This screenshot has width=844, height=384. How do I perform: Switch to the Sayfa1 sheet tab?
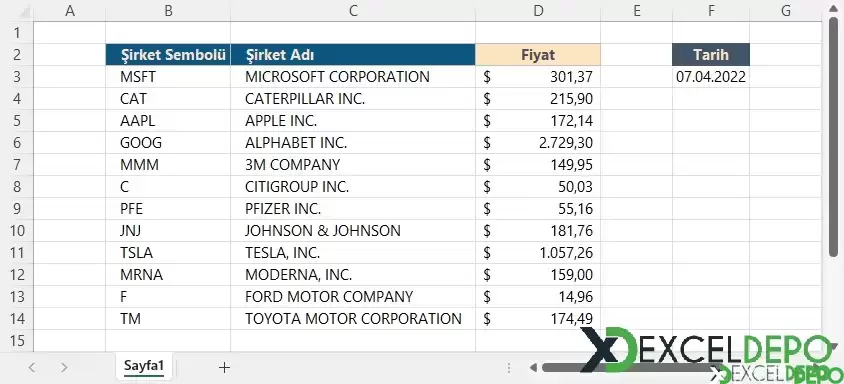click(x=144, y=366)
